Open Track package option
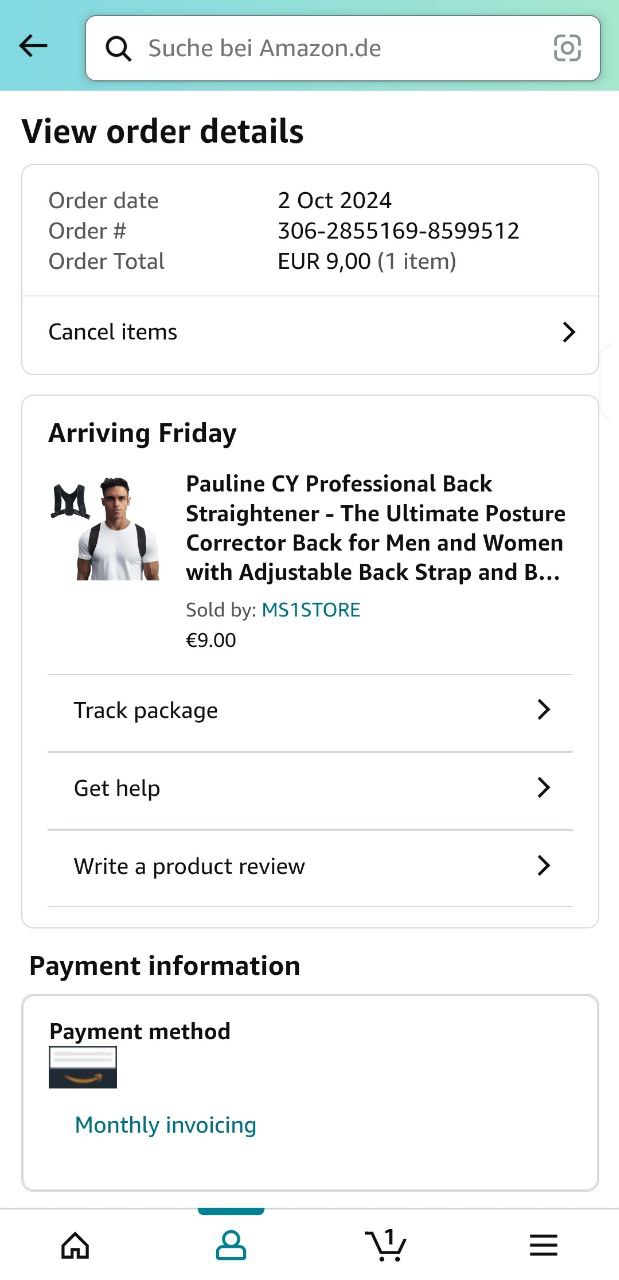 point(146,711)
